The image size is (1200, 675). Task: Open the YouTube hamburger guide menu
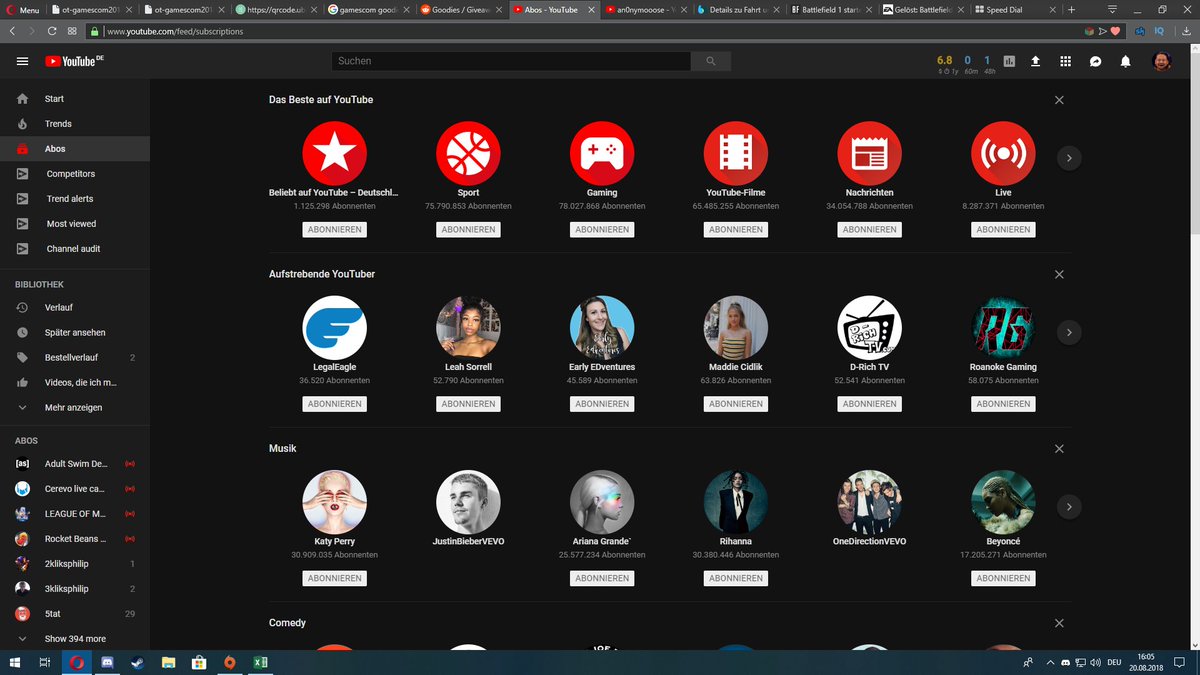pyautogui.click(x=22, y=61)
